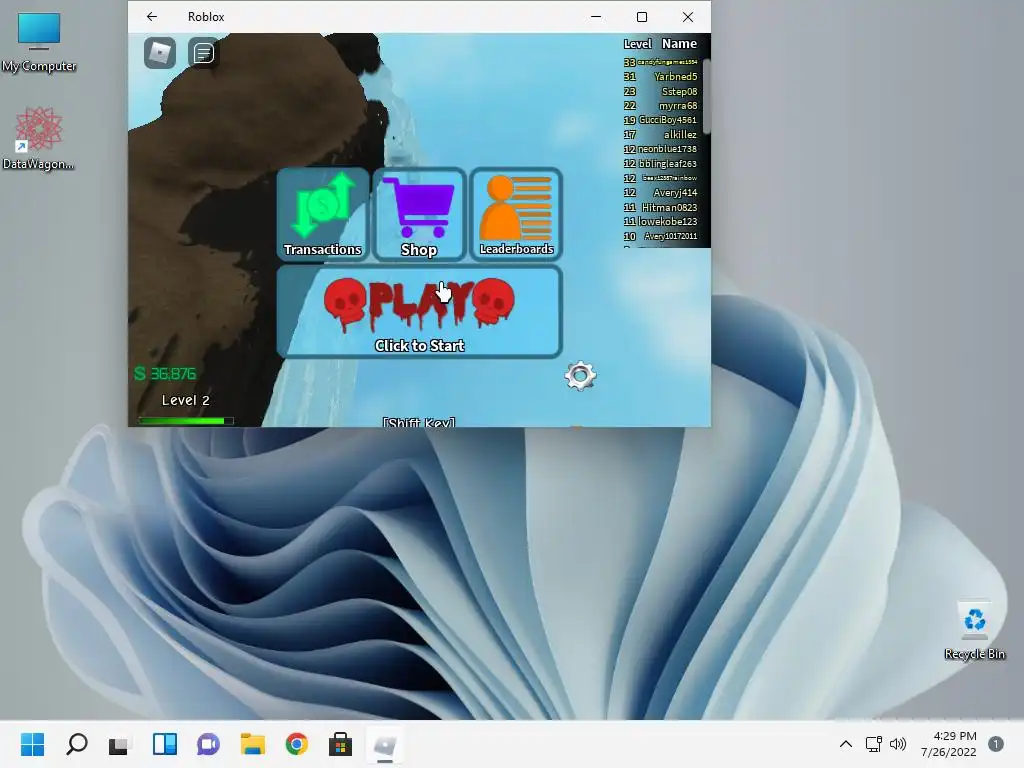
Task: Select the Recycle Bin desktop icon
Action: 974,630
